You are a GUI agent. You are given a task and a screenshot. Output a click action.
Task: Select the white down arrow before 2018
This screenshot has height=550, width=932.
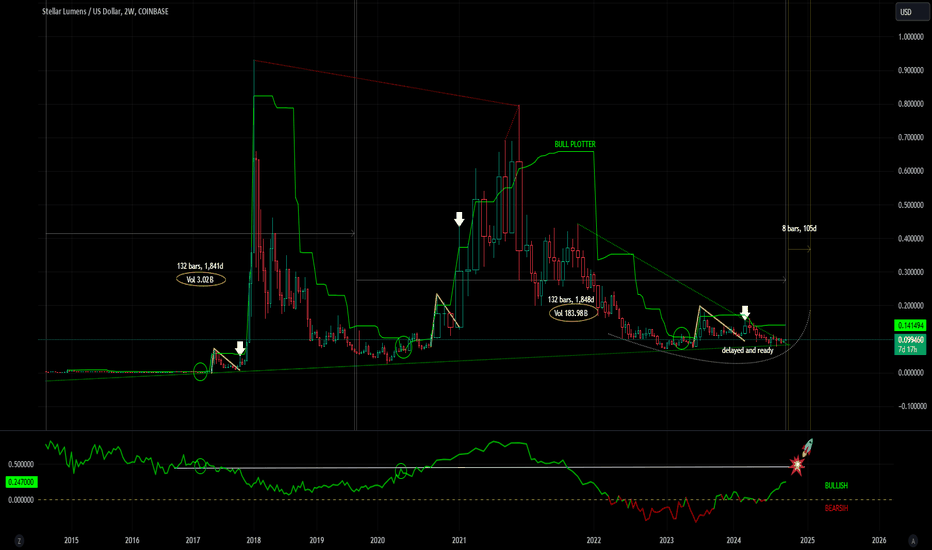[240, 348]
